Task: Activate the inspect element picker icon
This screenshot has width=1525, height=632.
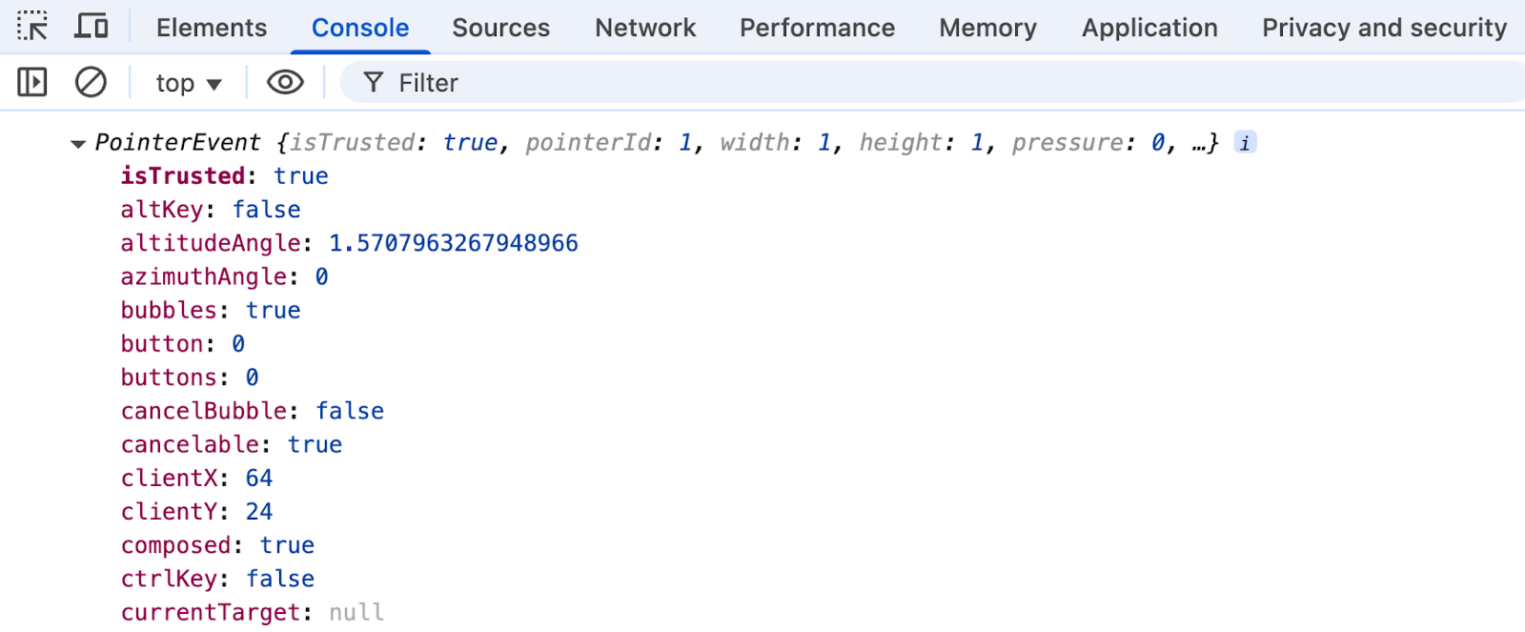Action: point(33,27)
